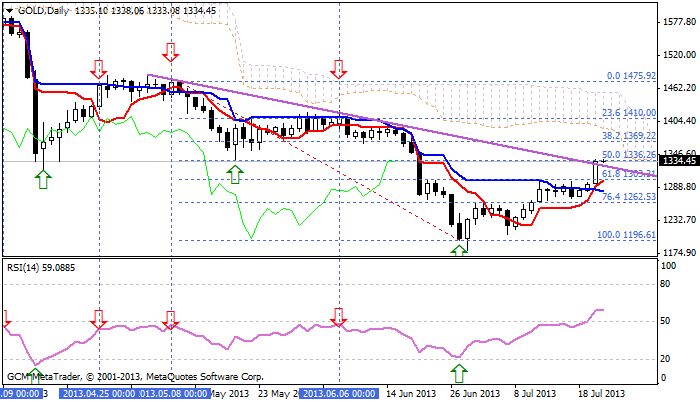Select the Fibonacci level 38.2 1369.22
700x402 pixels.
click(629, 135)
